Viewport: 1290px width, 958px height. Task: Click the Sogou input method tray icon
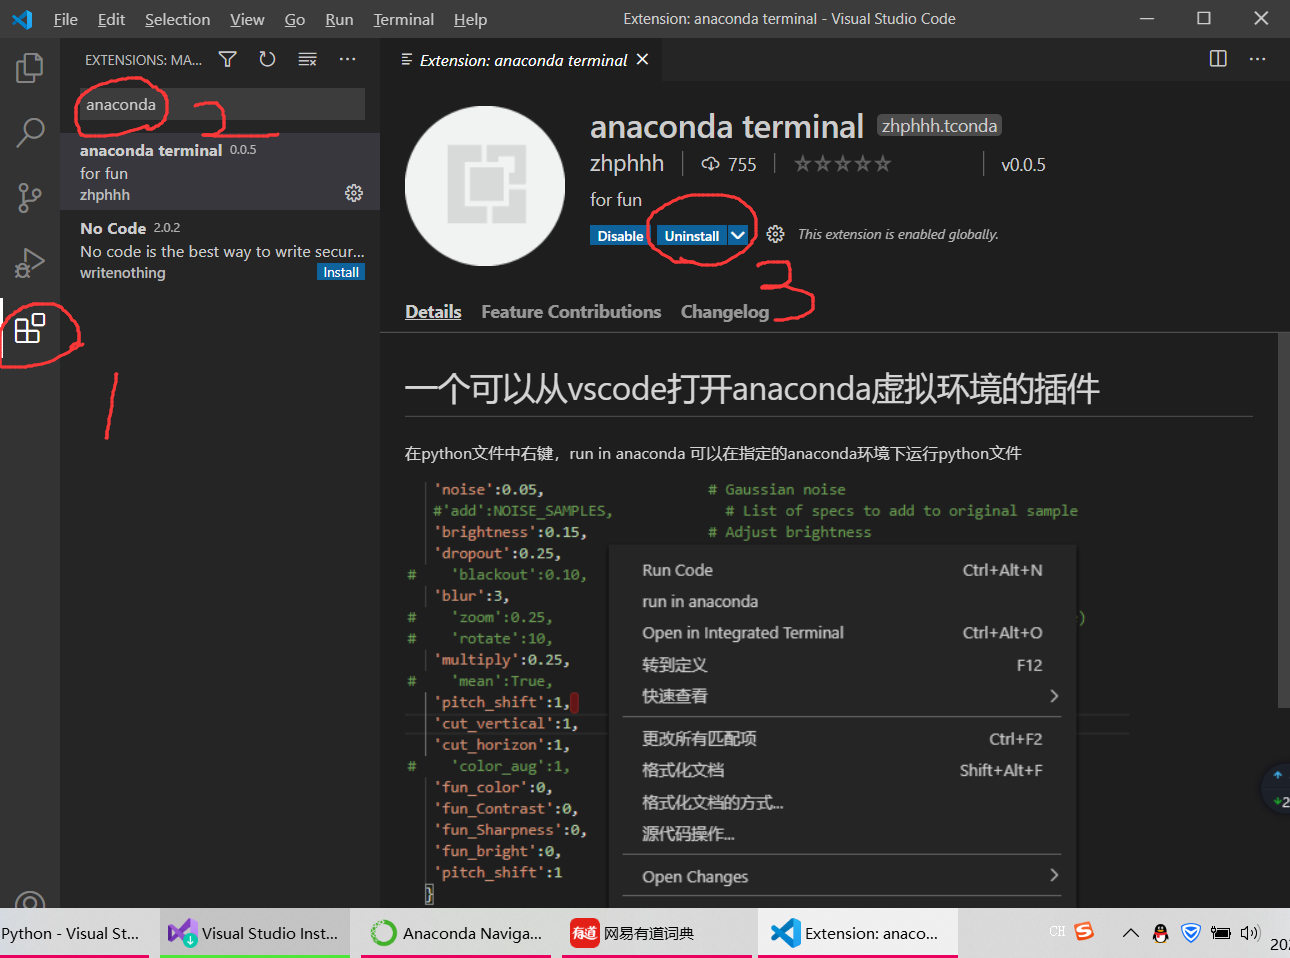[1084, 931]
